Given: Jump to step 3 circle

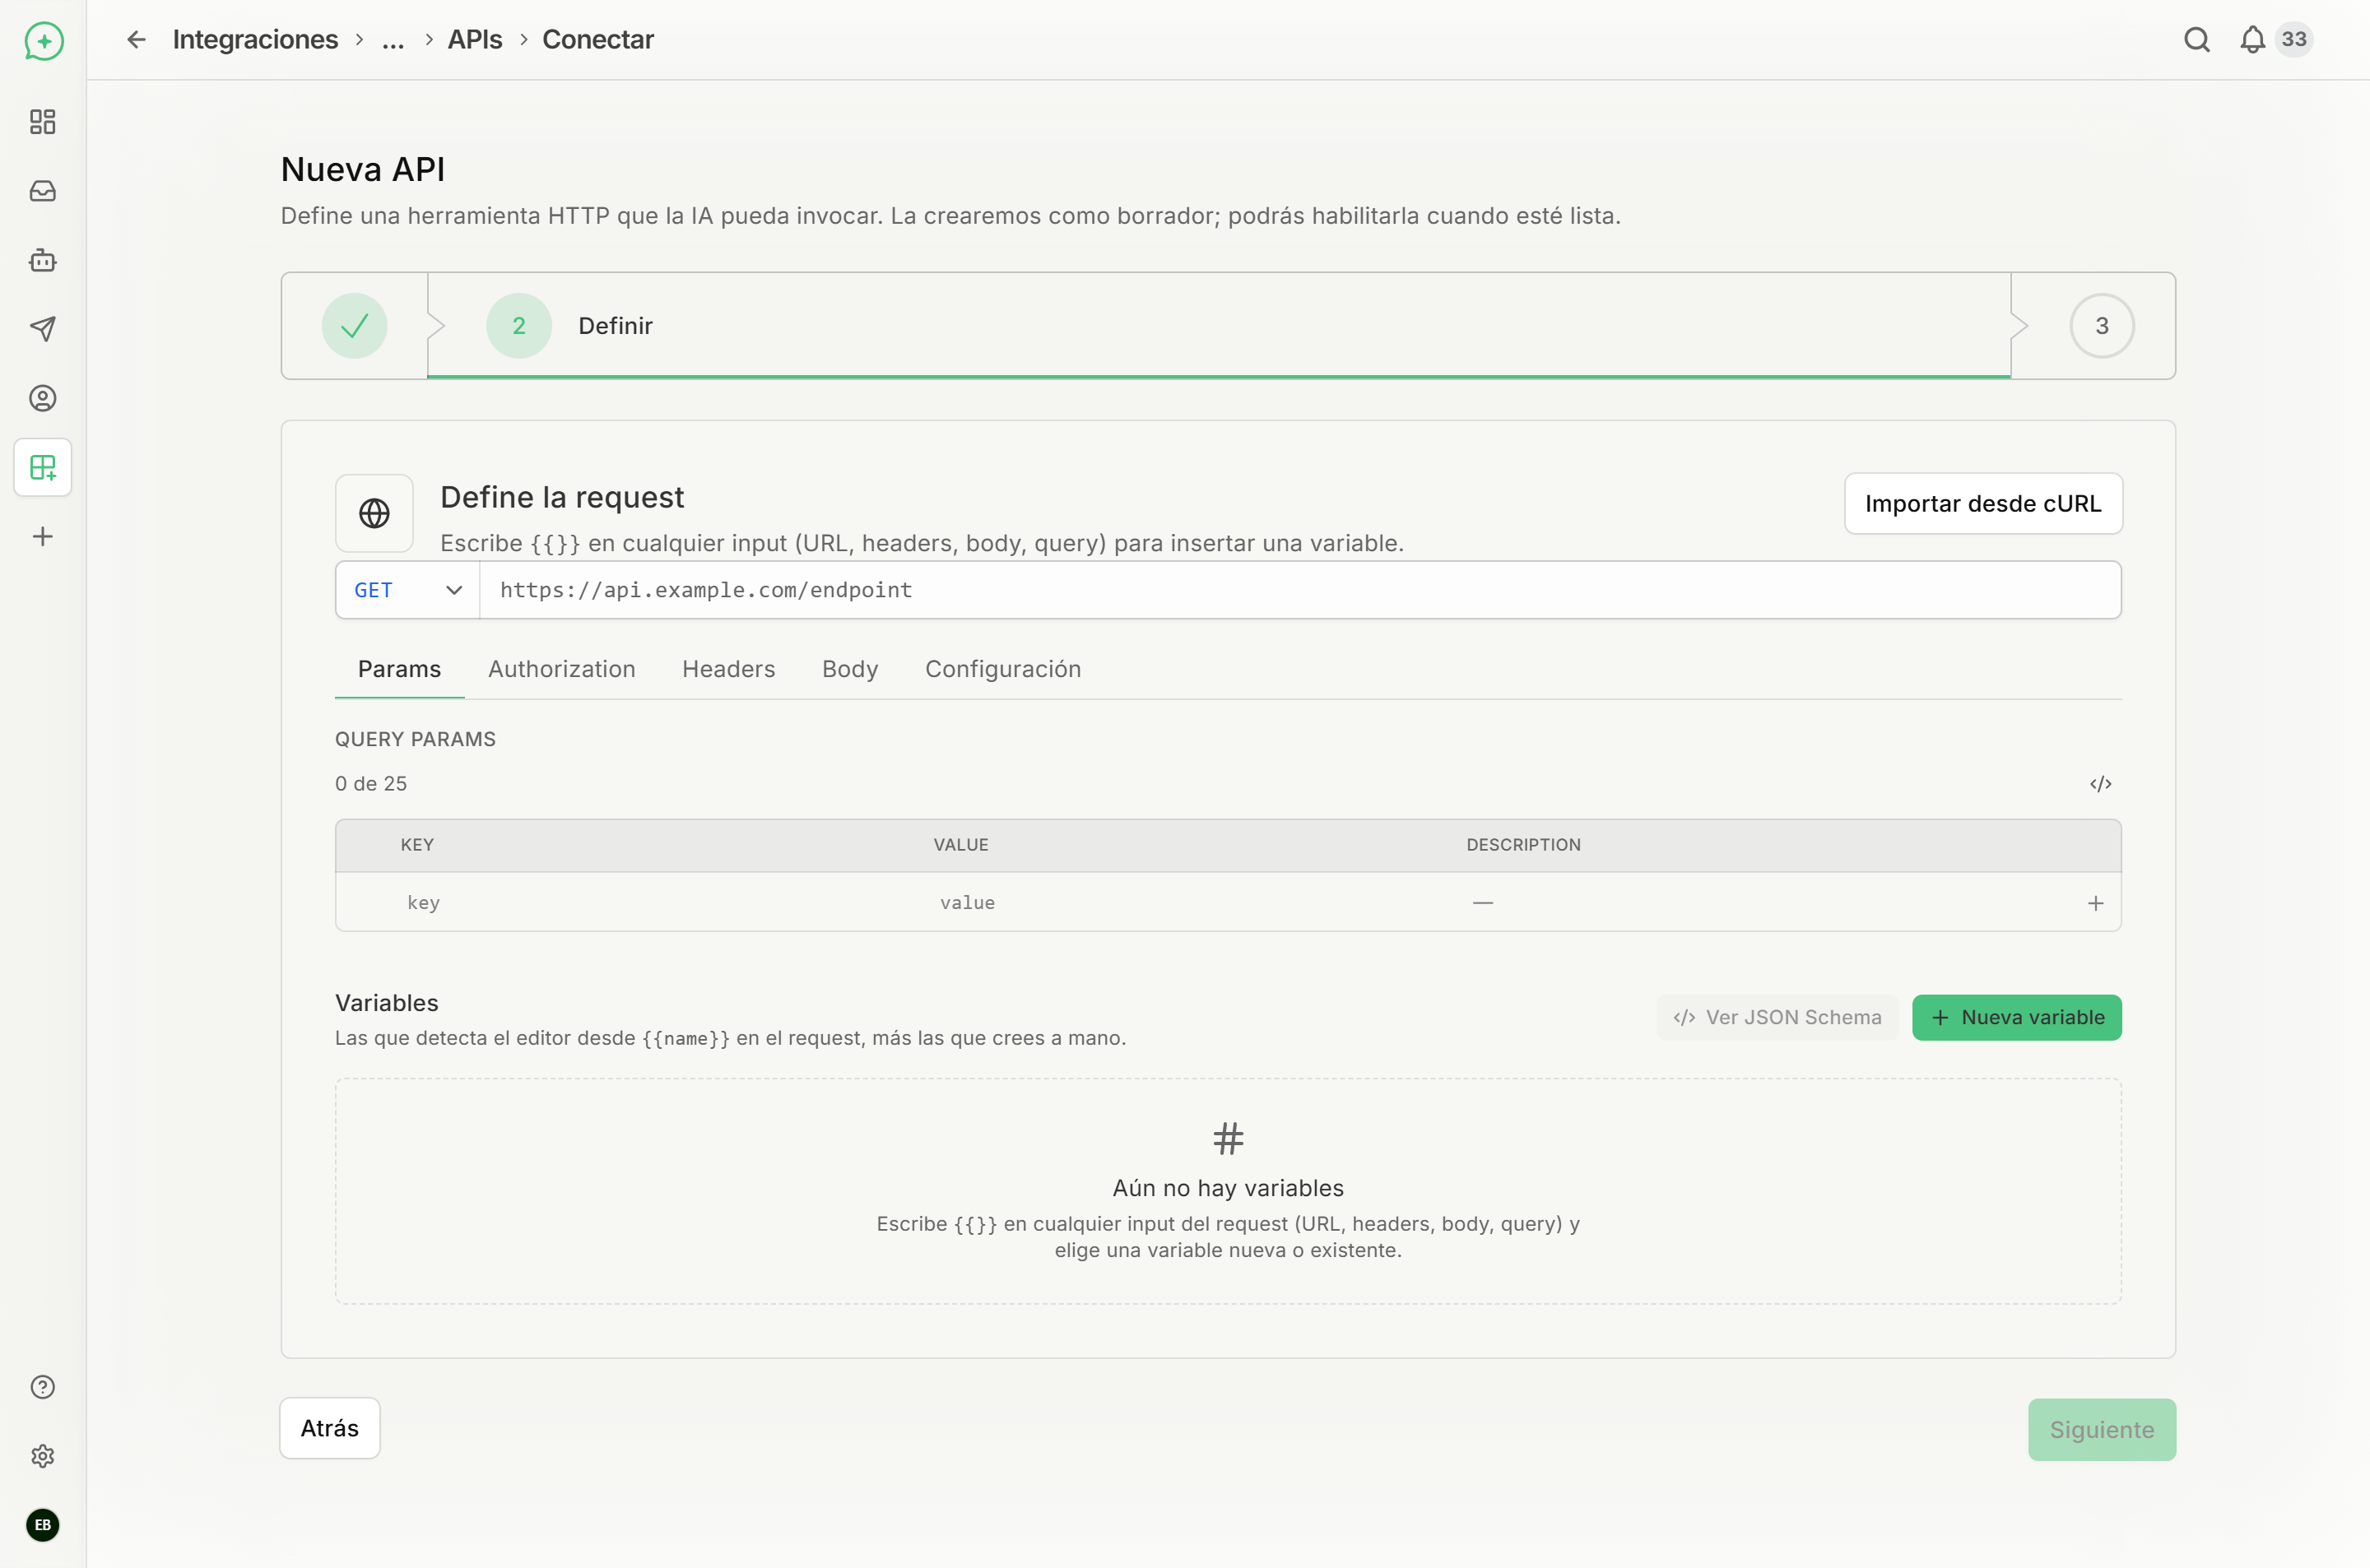Looking at the screenshot, I should (x=2102, y=326).
